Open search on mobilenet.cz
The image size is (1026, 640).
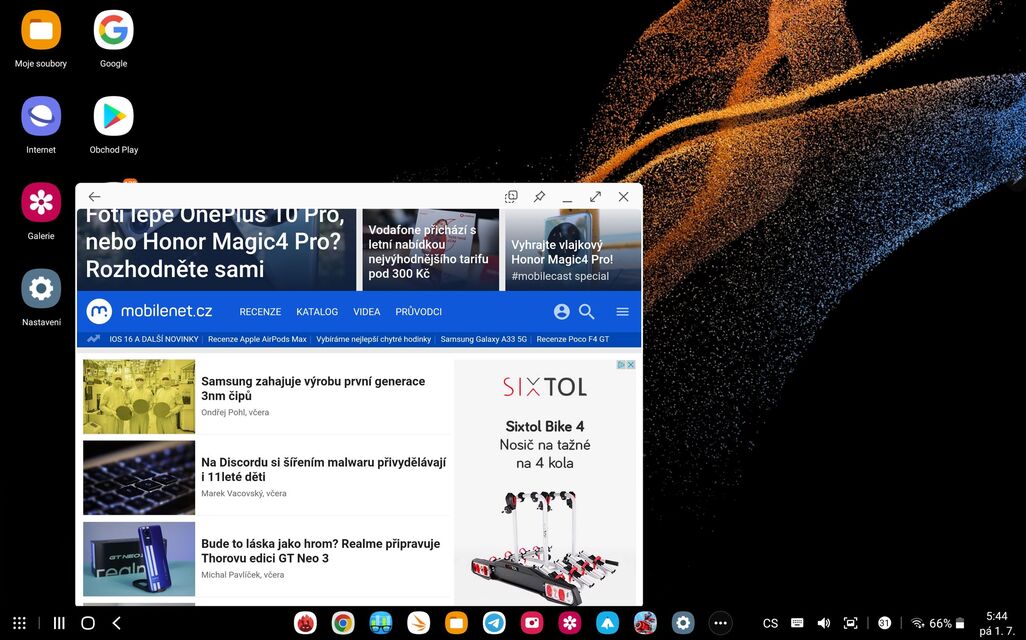click(587, 311)
